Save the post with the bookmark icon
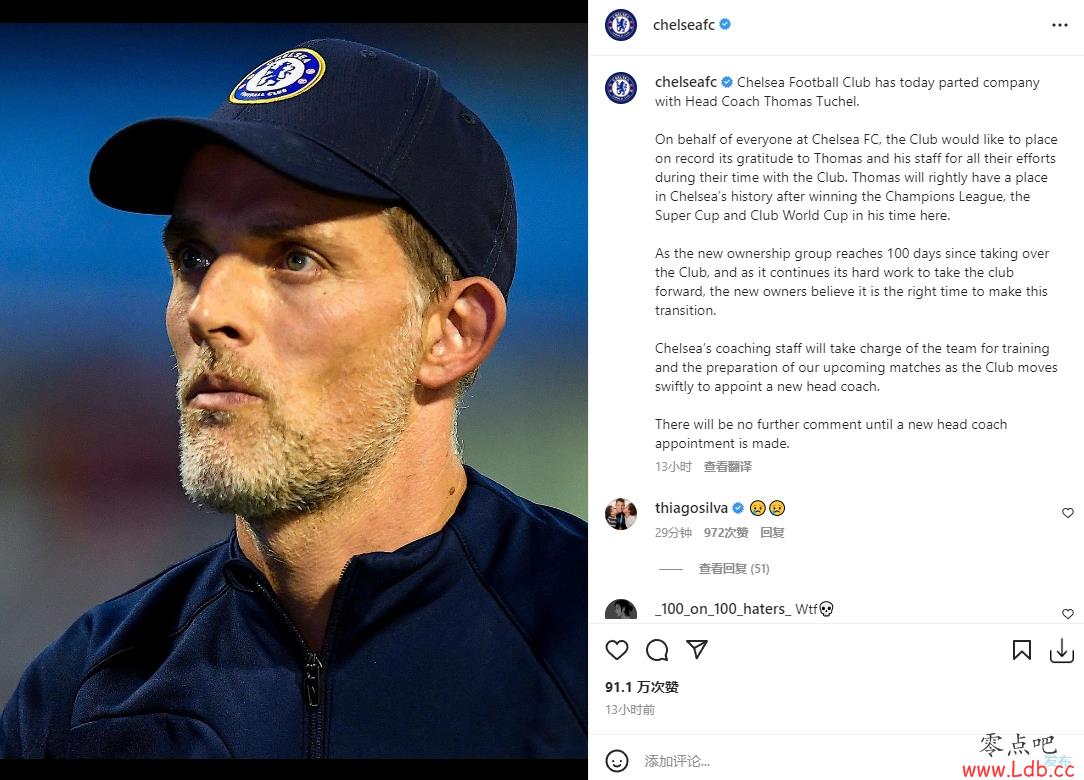Viewport: 1084px width, 780px height. coord(1022,650)
